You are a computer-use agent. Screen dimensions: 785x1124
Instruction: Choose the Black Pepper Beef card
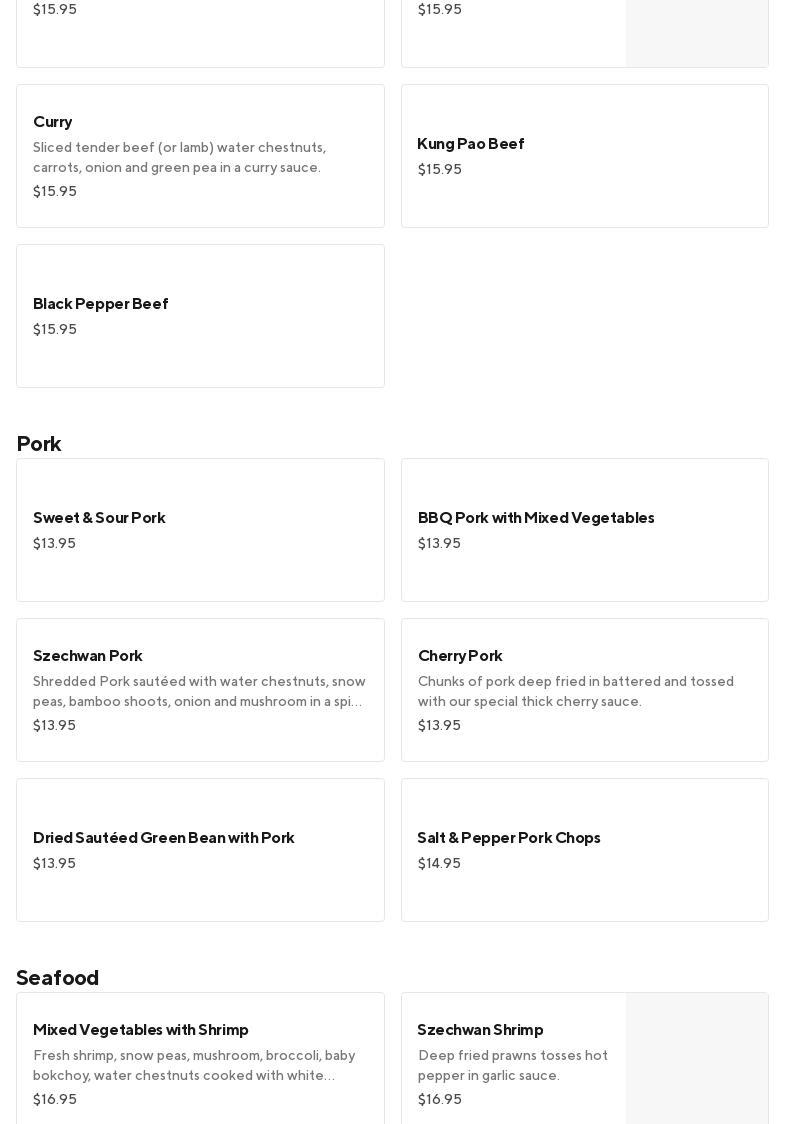click(x=101, y=304)
